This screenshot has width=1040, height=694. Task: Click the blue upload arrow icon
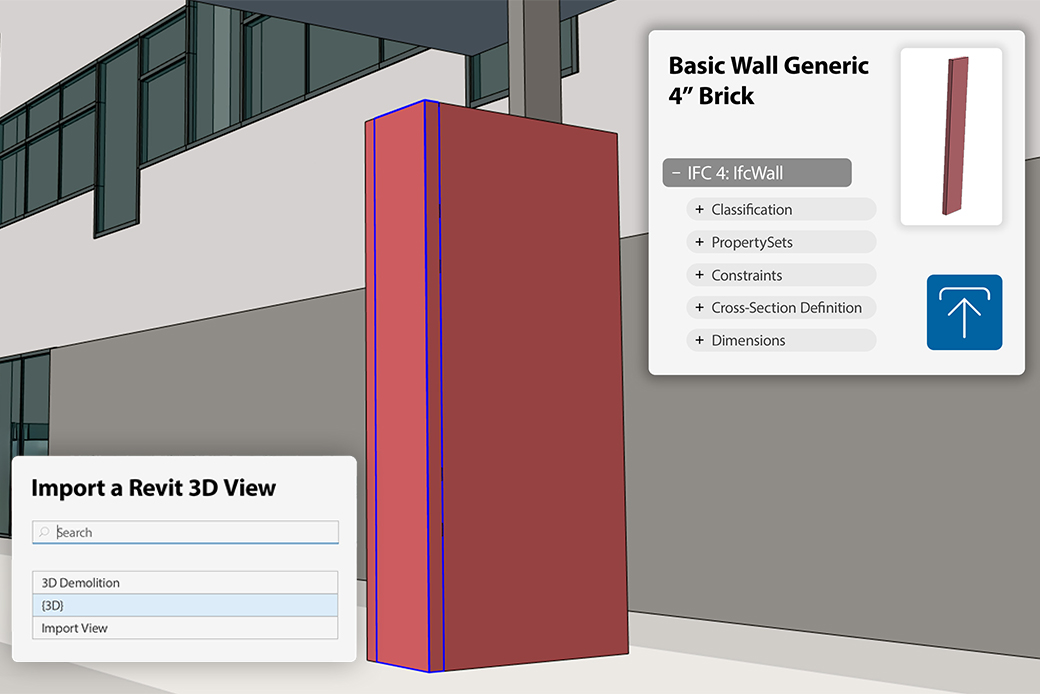tap(964, 312)
